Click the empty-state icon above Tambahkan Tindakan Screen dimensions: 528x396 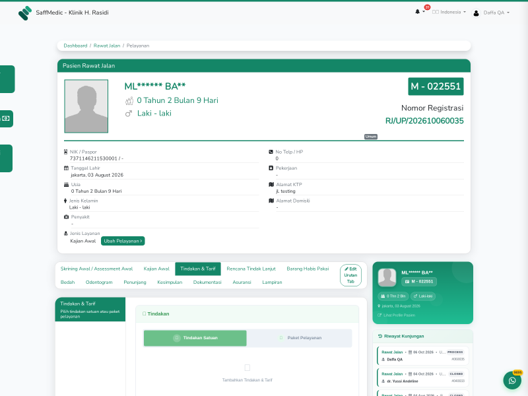247,367
